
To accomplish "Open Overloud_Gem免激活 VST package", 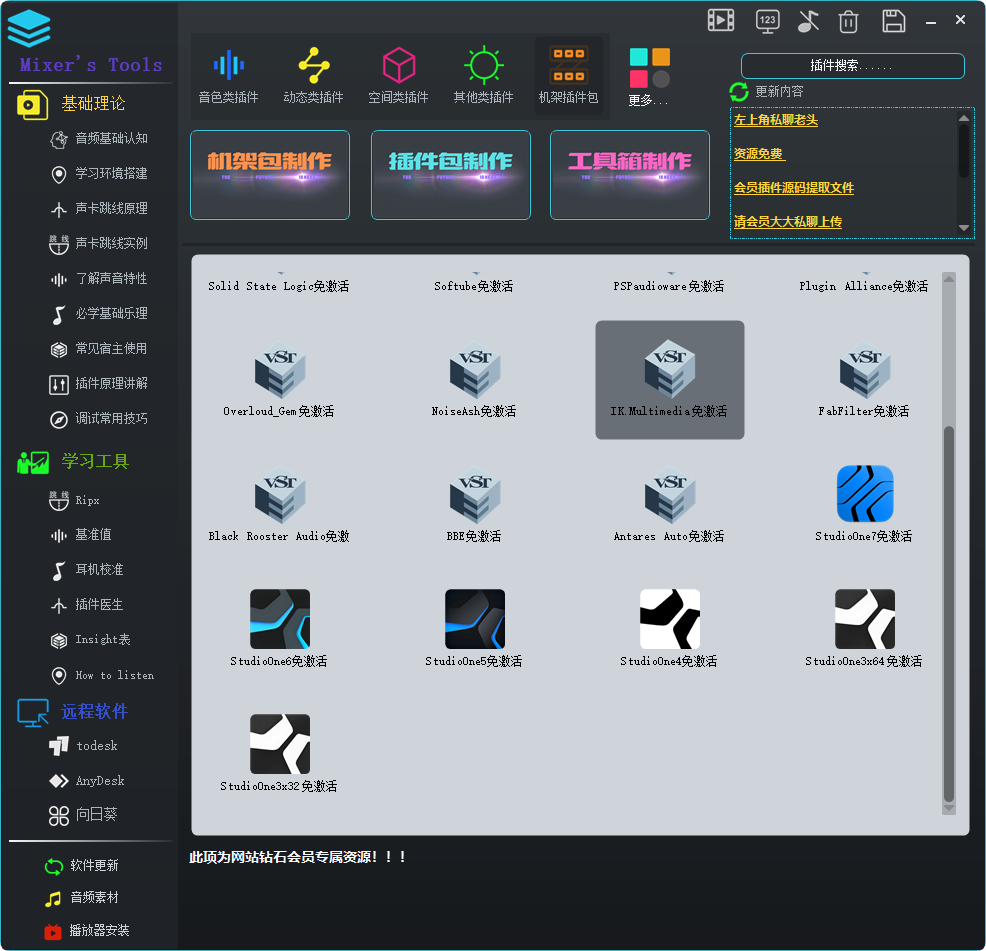I will click(279, 379).
